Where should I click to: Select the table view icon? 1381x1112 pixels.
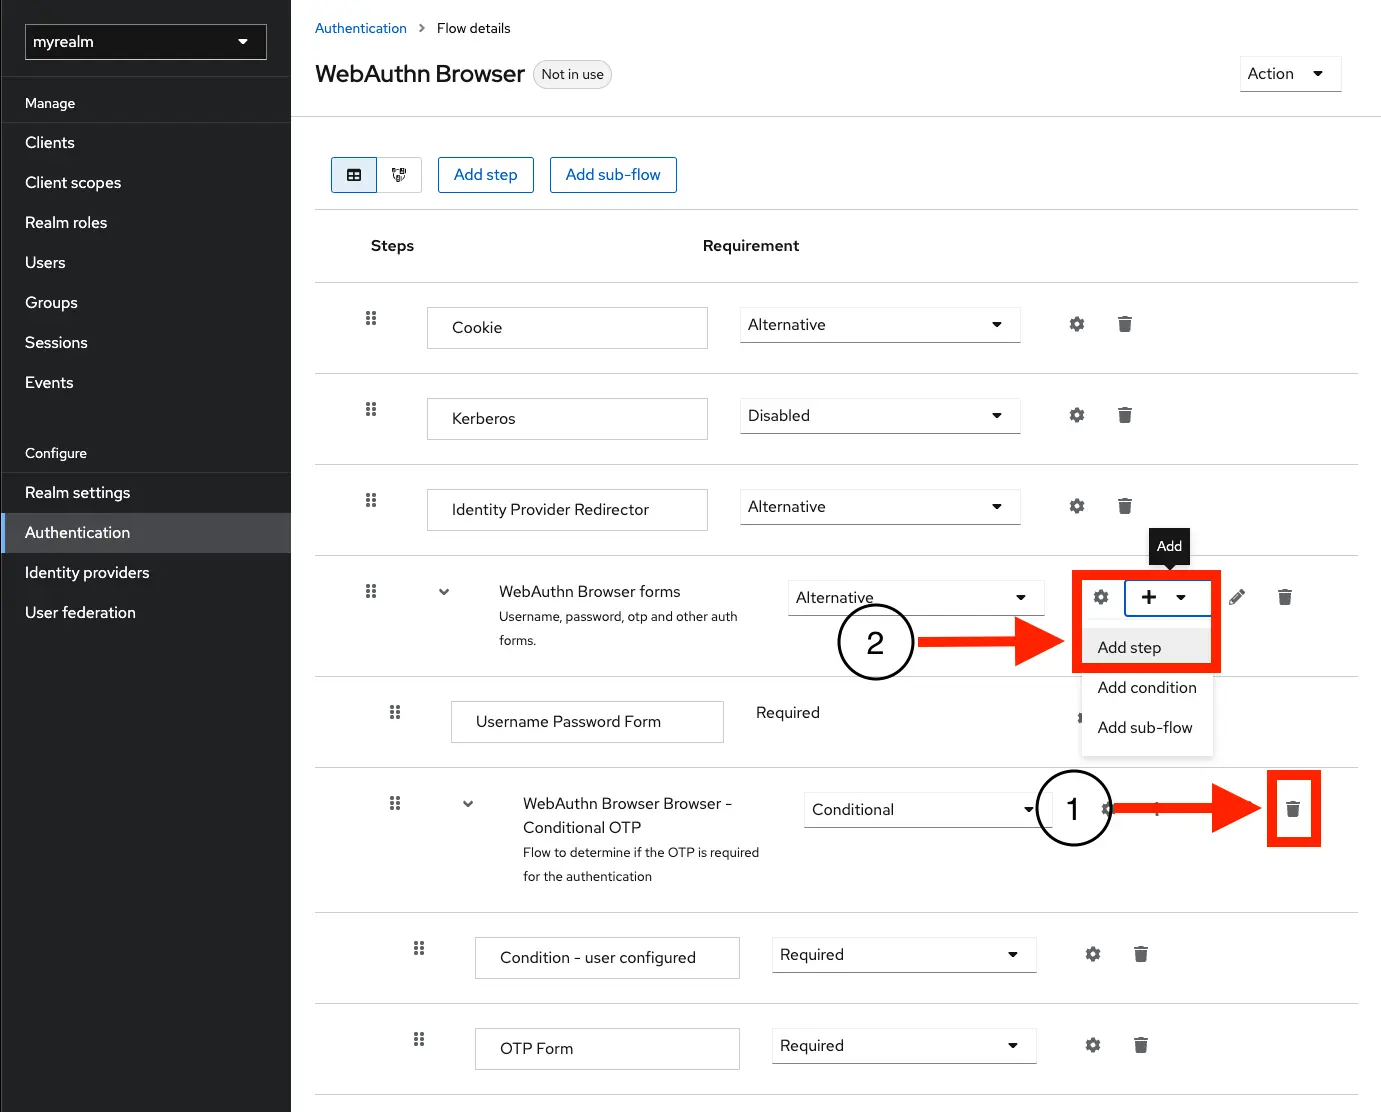354,174
